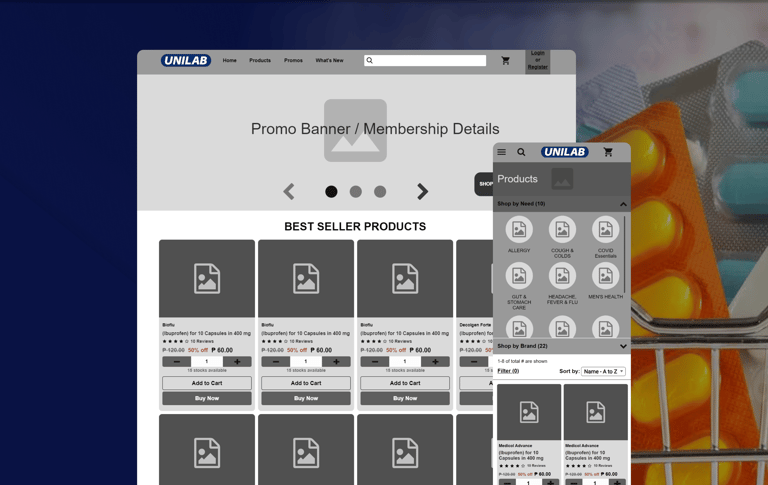
Task: Open Promos in the navigation bar
Action: (x=293, y=60)
